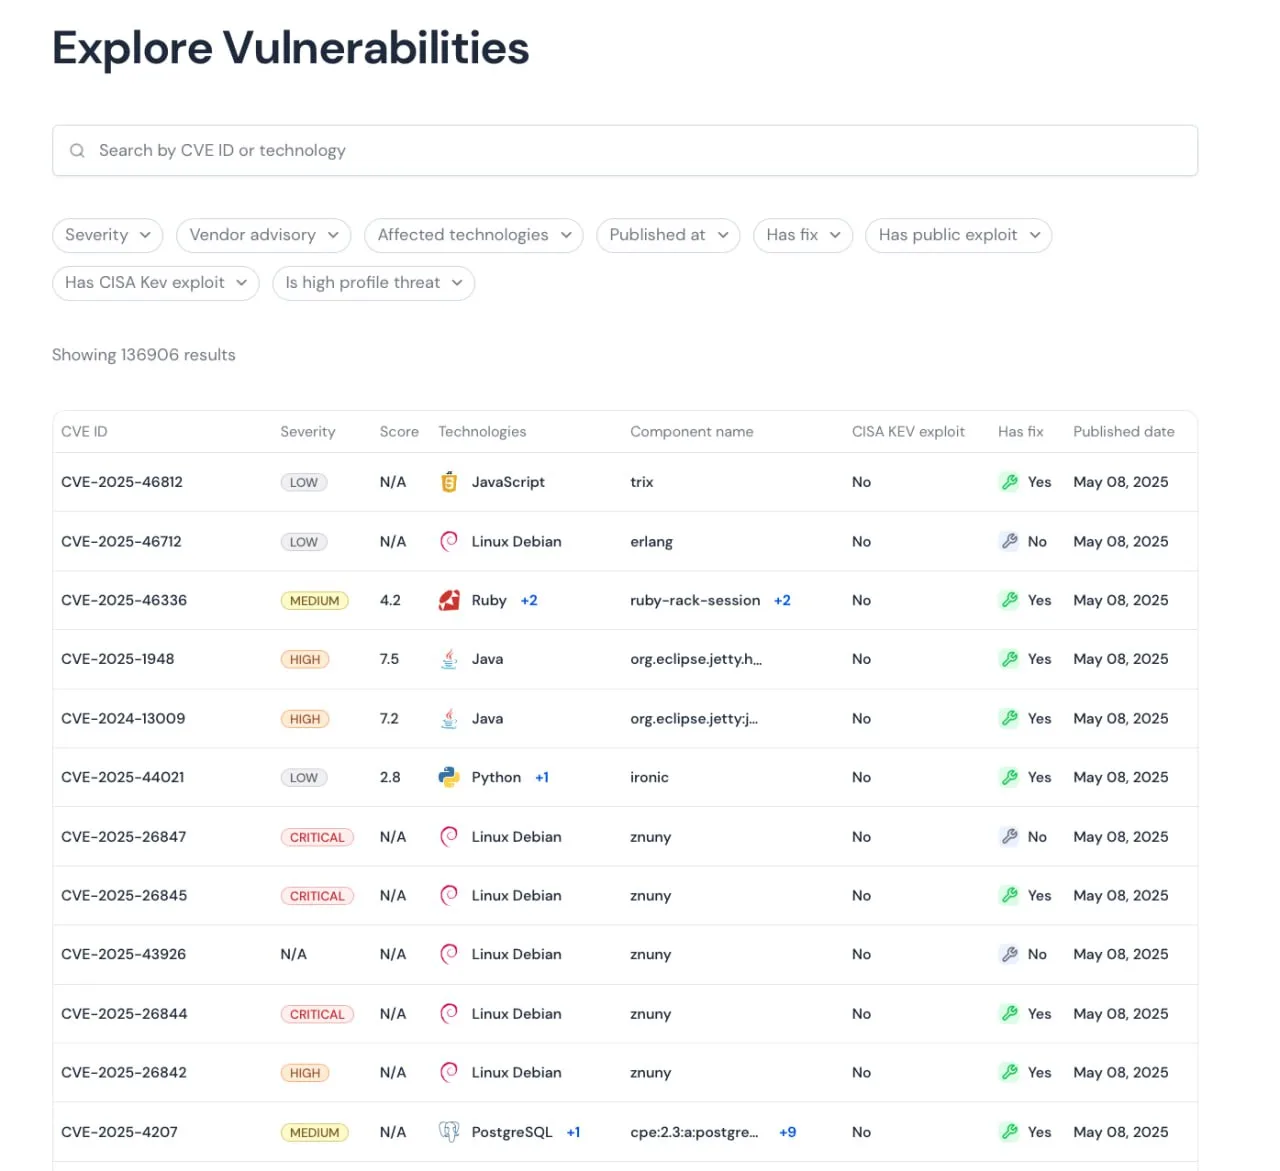Click the CRITICAL severity badge for CVE-2025-26847
This screenshot has width=1280, height=1171.
click(317, 837)
